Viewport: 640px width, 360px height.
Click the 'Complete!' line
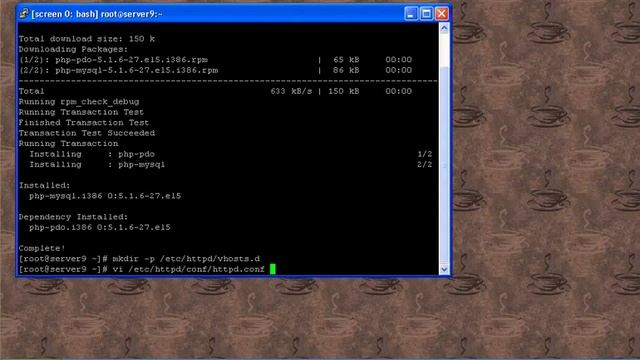point(42,248)
